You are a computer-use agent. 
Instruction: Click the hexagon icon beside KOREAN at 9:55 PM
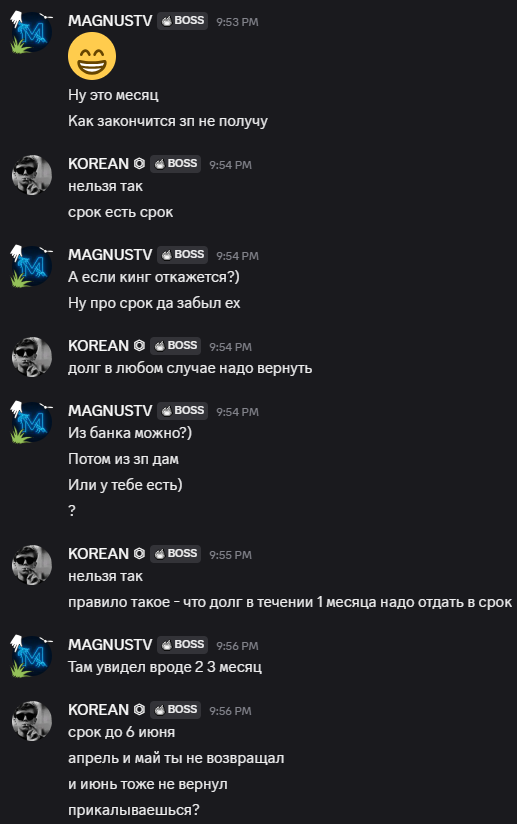tap(139, 553)
